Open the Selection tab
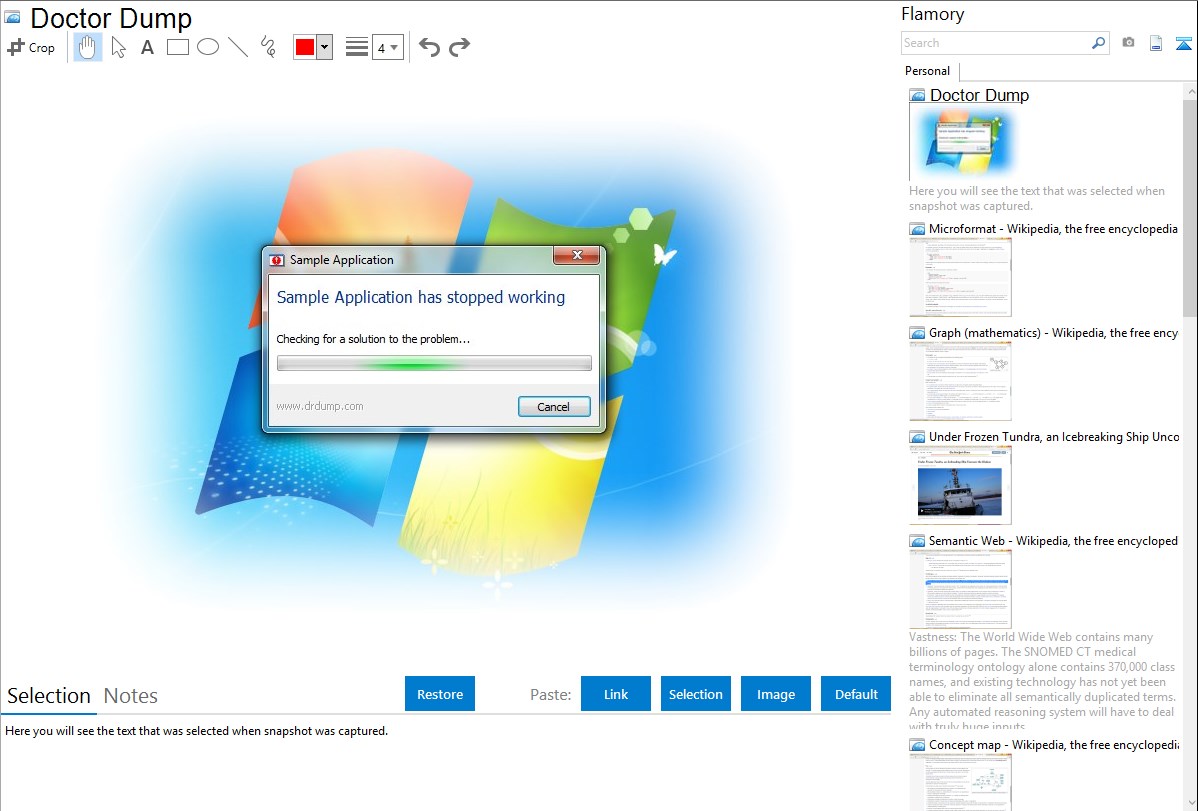This screenshot has width=1198, height=811. (x=49, y=696)
